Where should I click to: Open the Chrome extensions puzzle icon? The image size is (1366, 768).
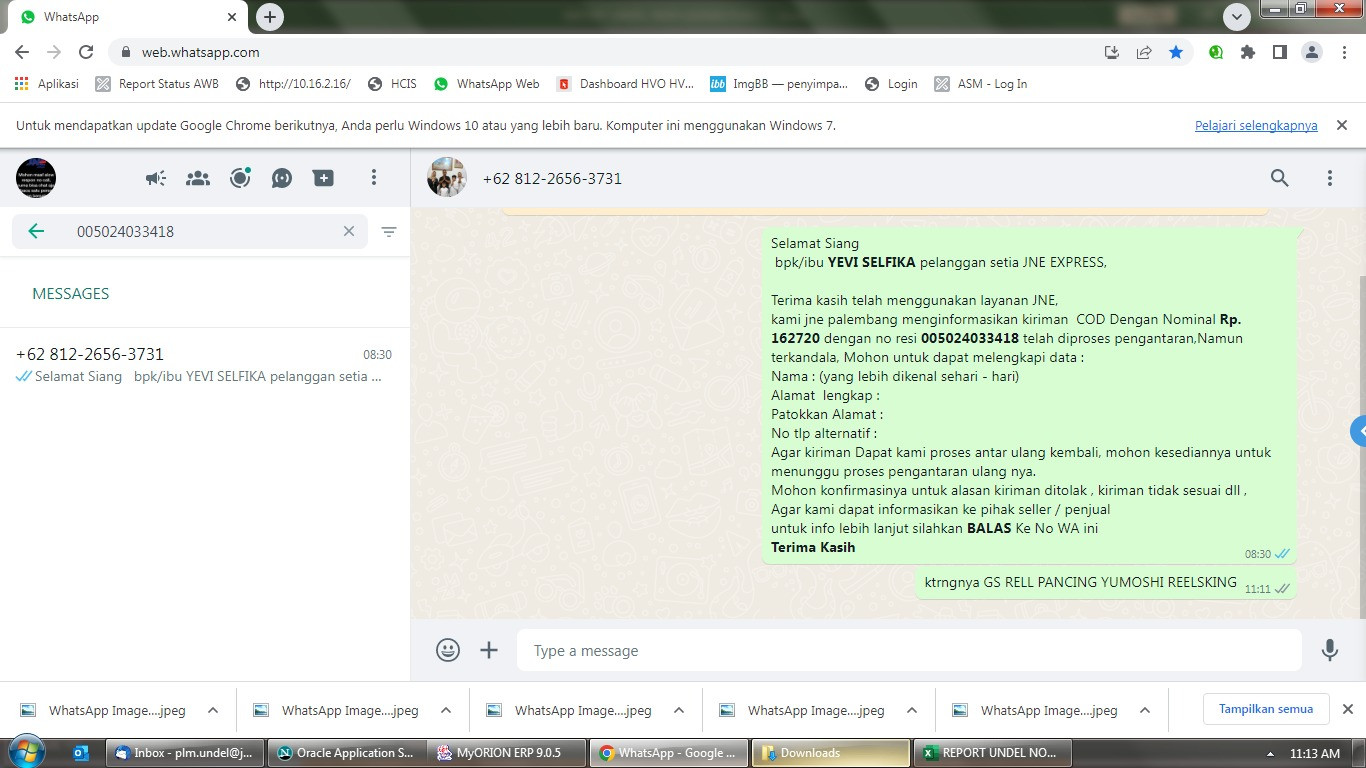(x=1247, y=52)
